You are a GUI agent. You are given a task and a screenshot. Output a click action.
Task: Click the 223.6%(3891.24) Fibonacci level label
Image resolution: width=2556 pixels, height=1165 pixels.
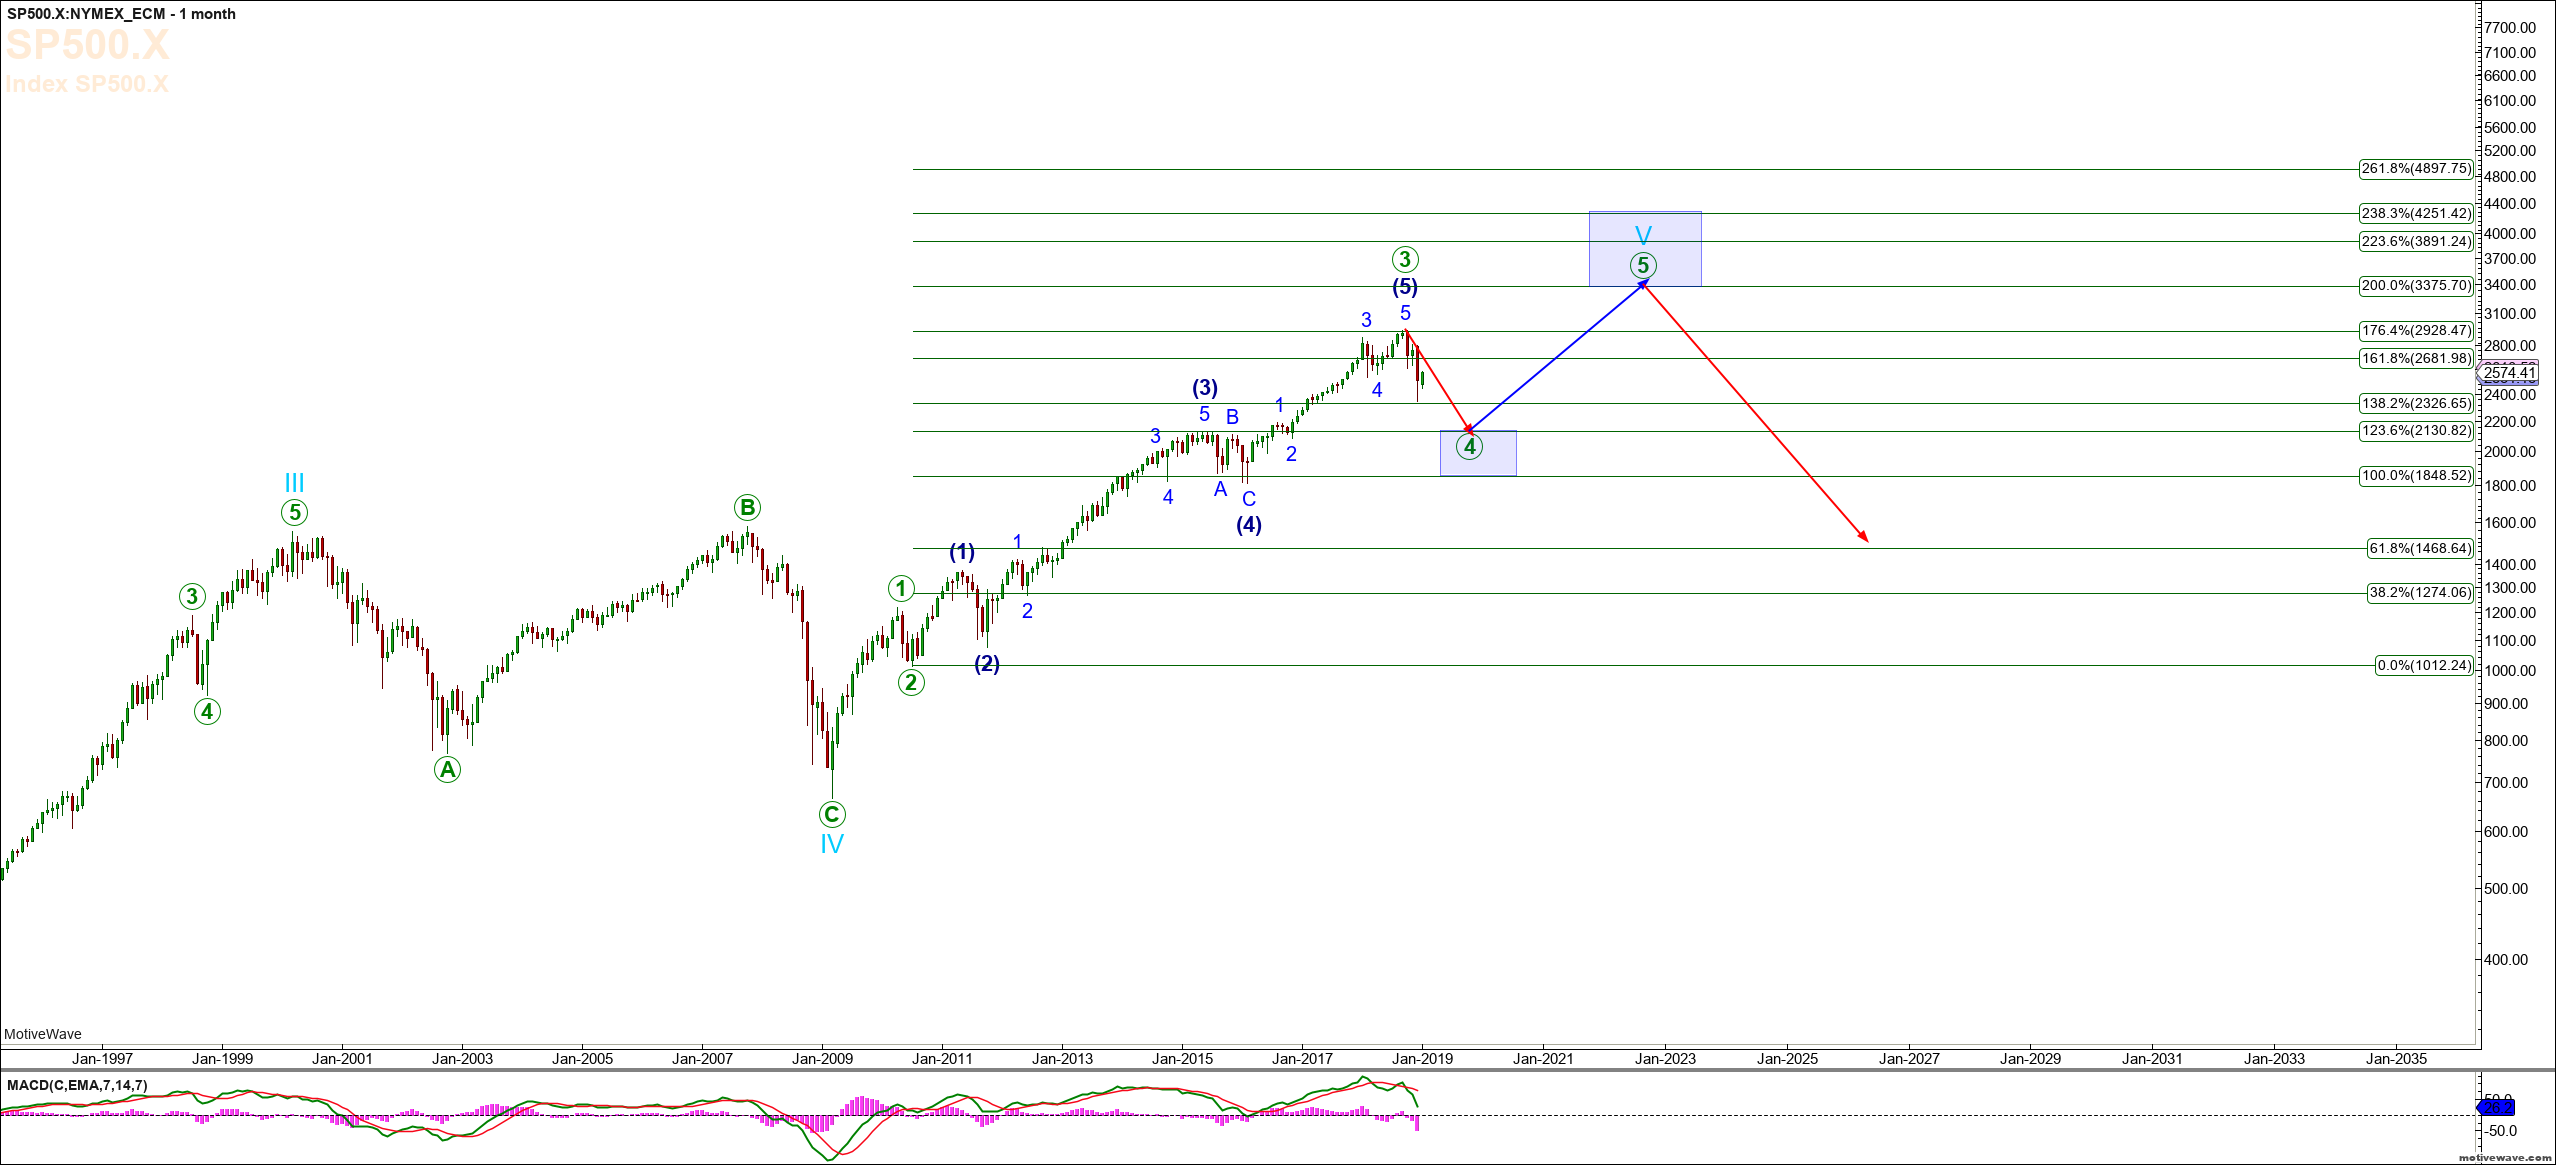pyautogui.click(x=2415, y=241)
